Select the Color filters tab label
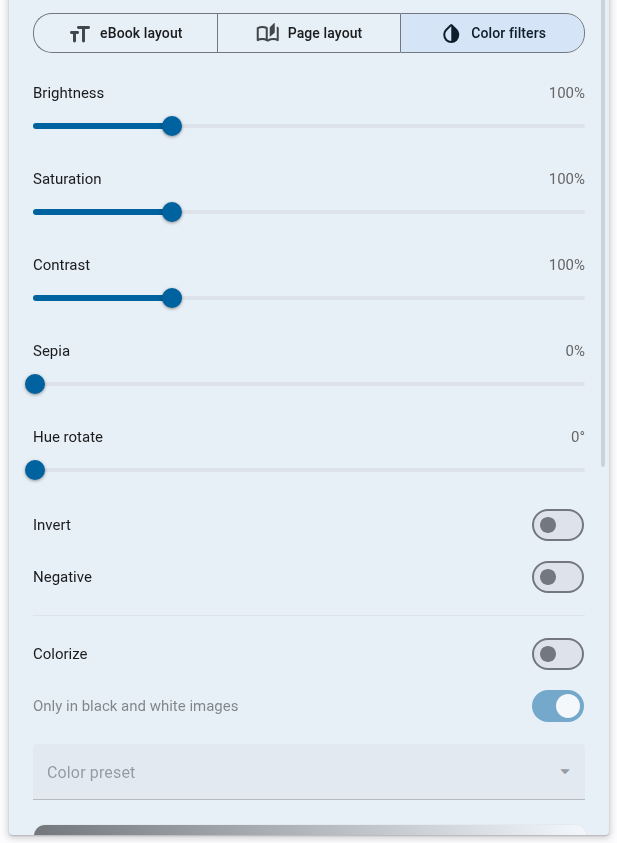Screen dimensions: 617x843 point(508,33)
